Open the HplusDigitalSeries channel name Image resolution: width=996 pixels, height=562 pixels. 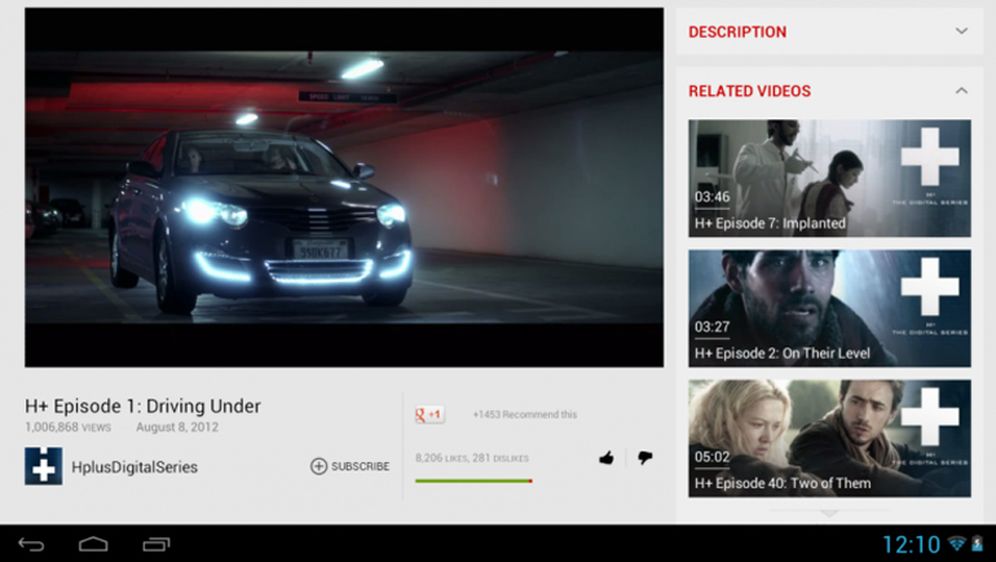tap(135, 467)
